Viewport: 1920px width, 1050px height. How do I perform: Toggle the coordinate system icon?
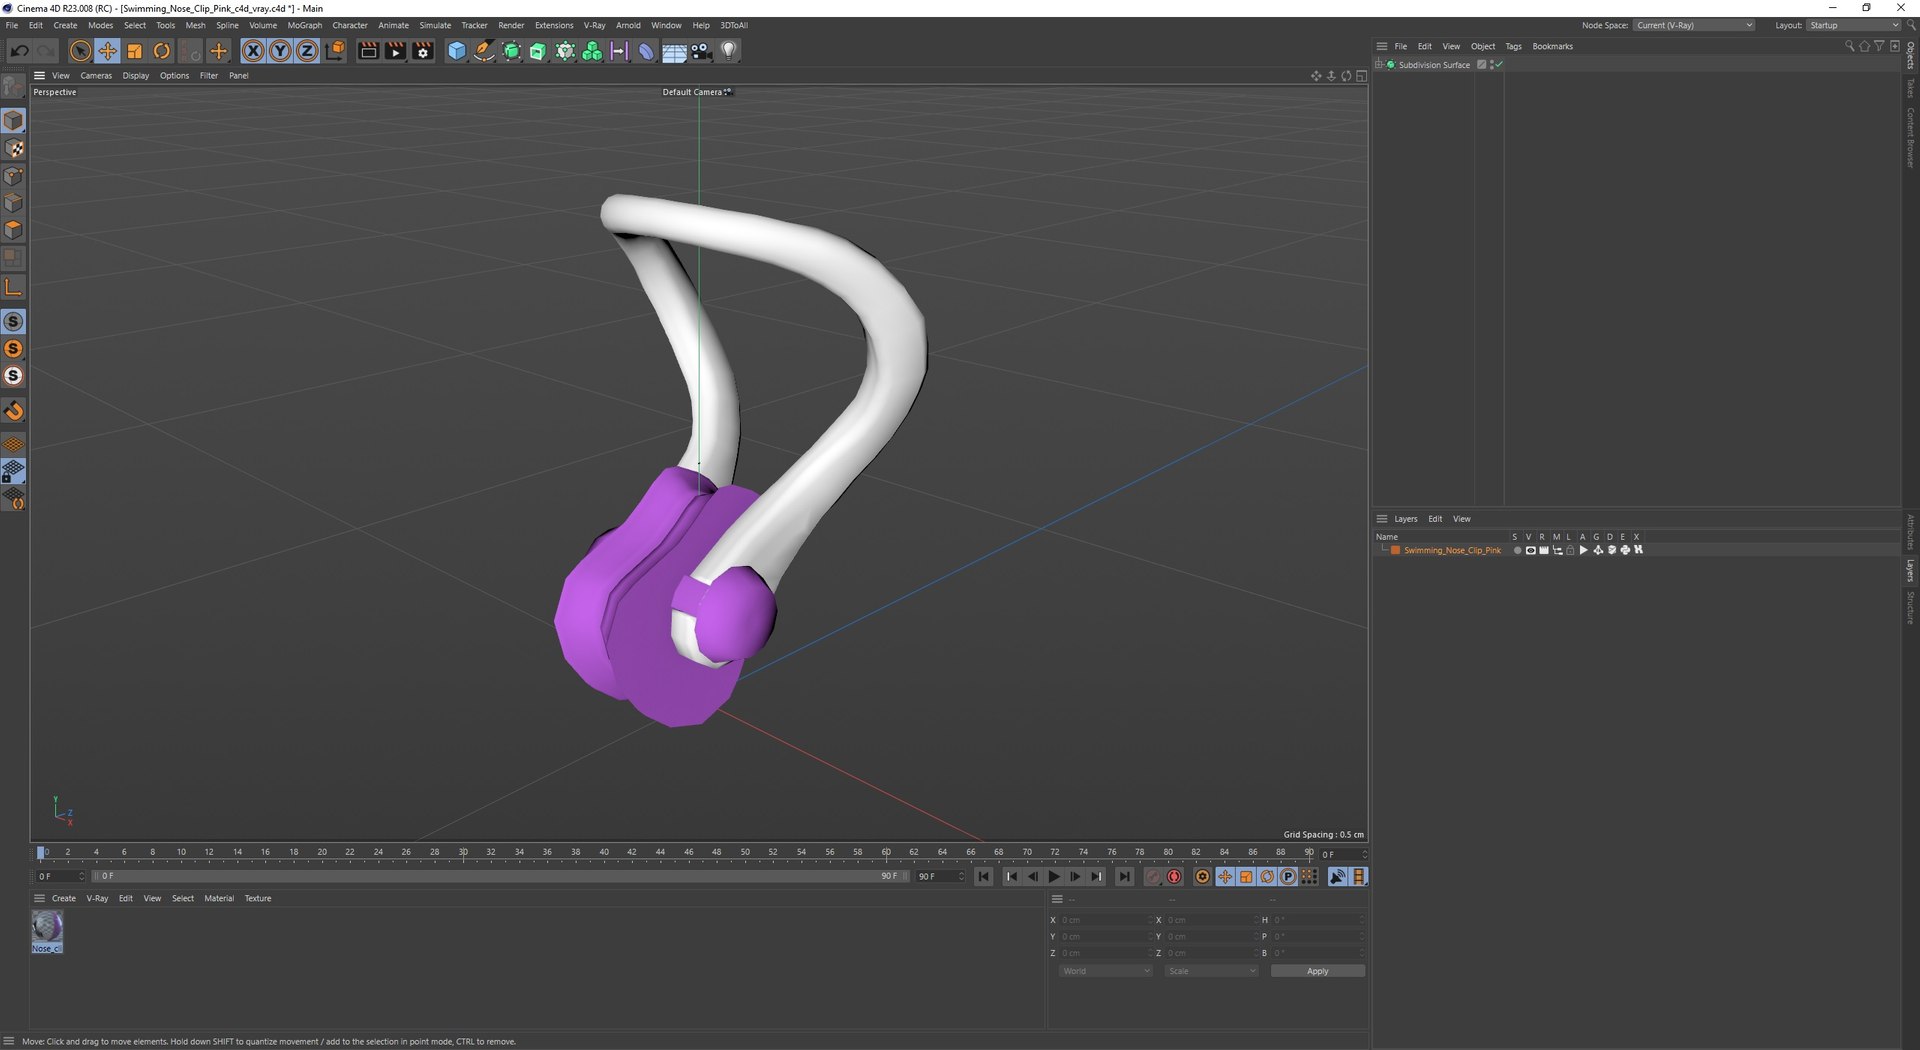(335, 51)
